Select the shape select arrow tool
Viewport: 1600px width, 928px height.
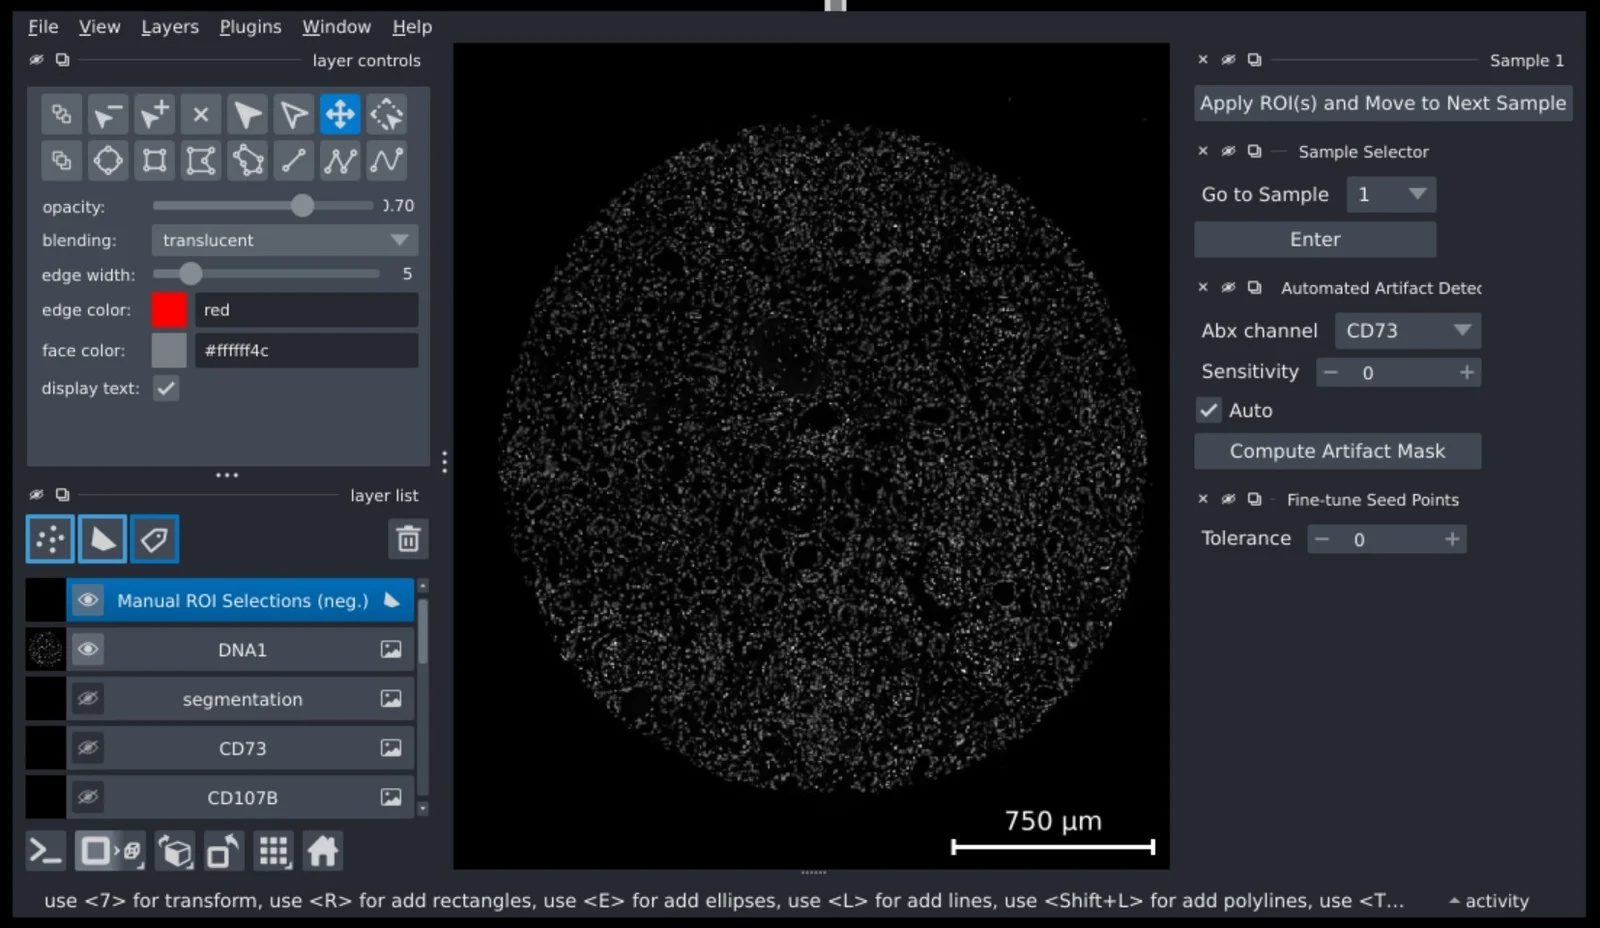tap(247, 114)
